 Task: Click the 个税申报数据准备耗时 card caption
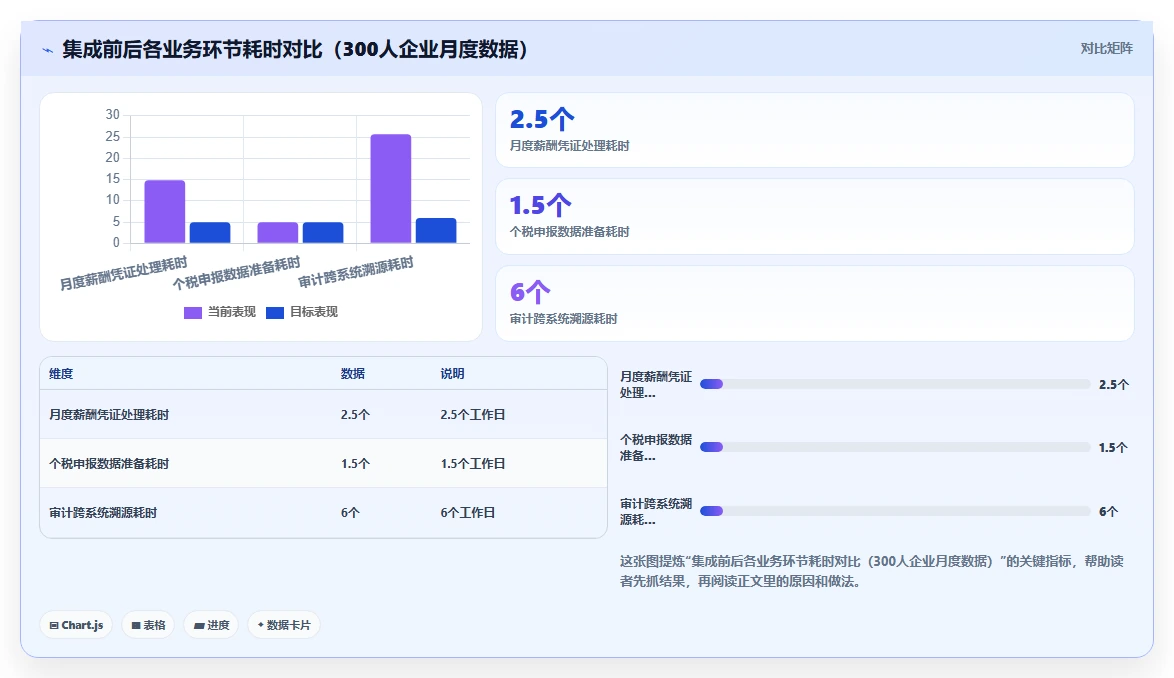point(570,232)
